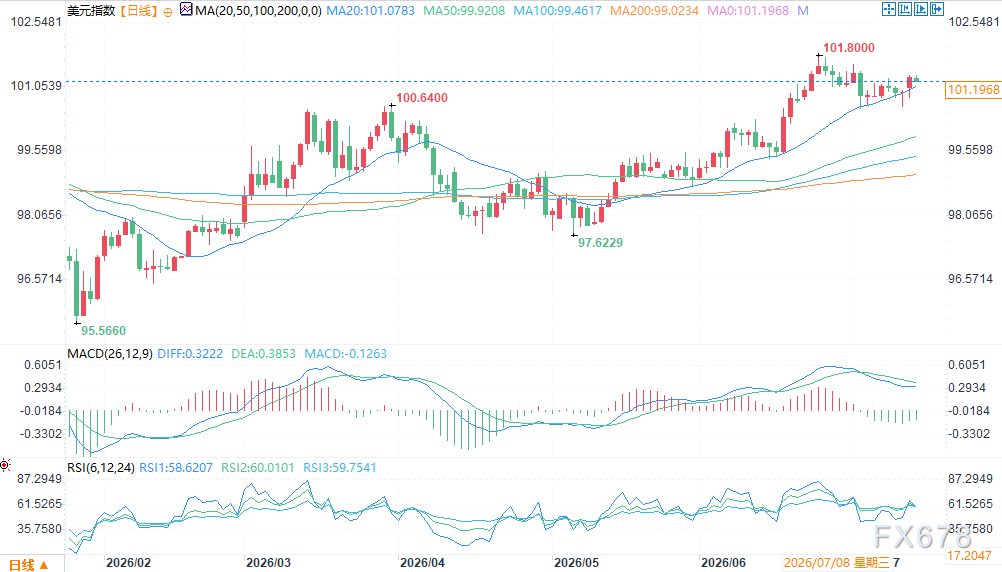This screenshot has height=572, width=1002.
Task: Click the red sun marker icon beside RSI
Action: [4, 465]
